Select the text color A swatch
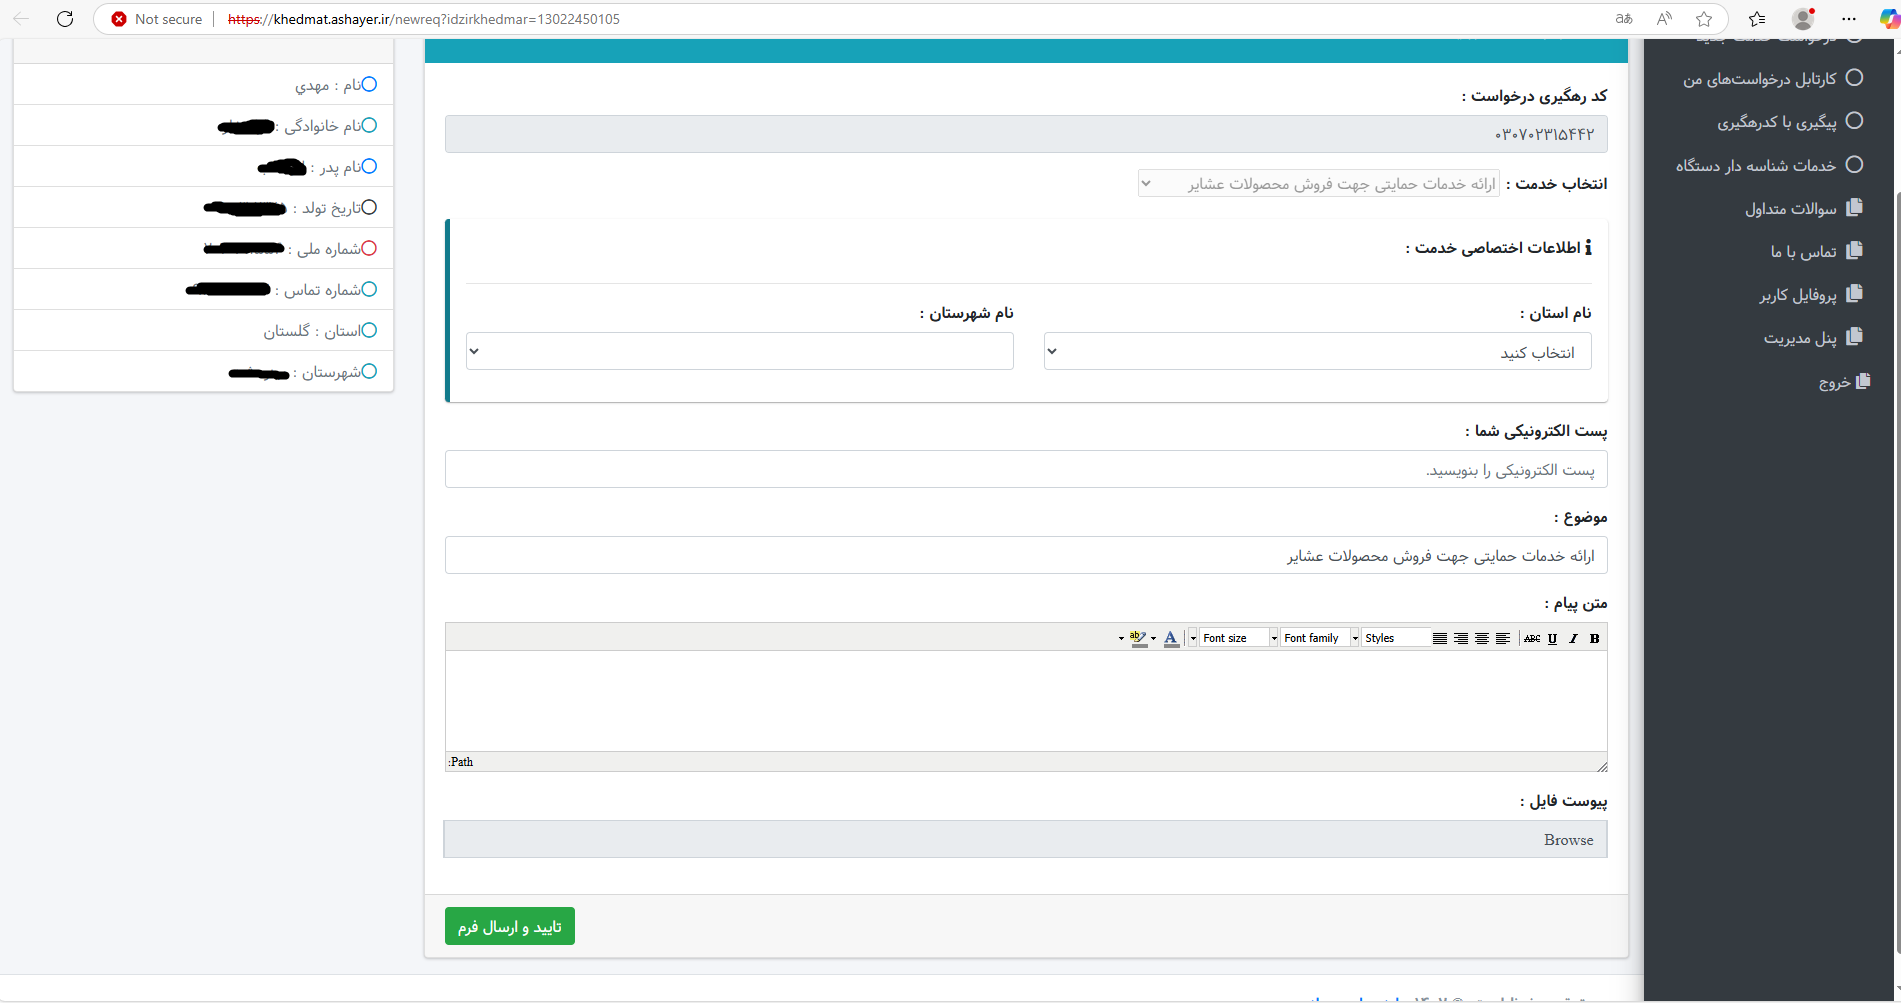This screenshot has height=1003, width=1901. pyautogui.click(x=1170, y=638)
